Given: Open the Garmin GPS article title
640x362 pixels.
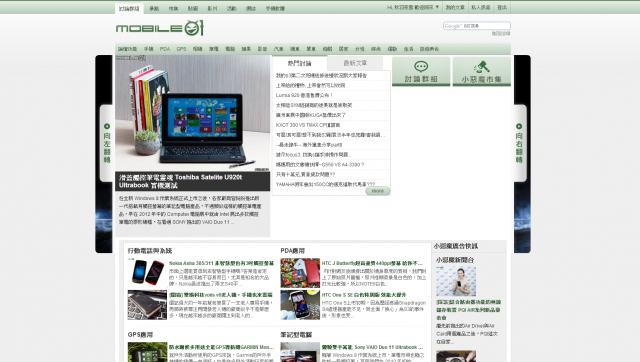Looking at the screenshot, I should [222, 347].
